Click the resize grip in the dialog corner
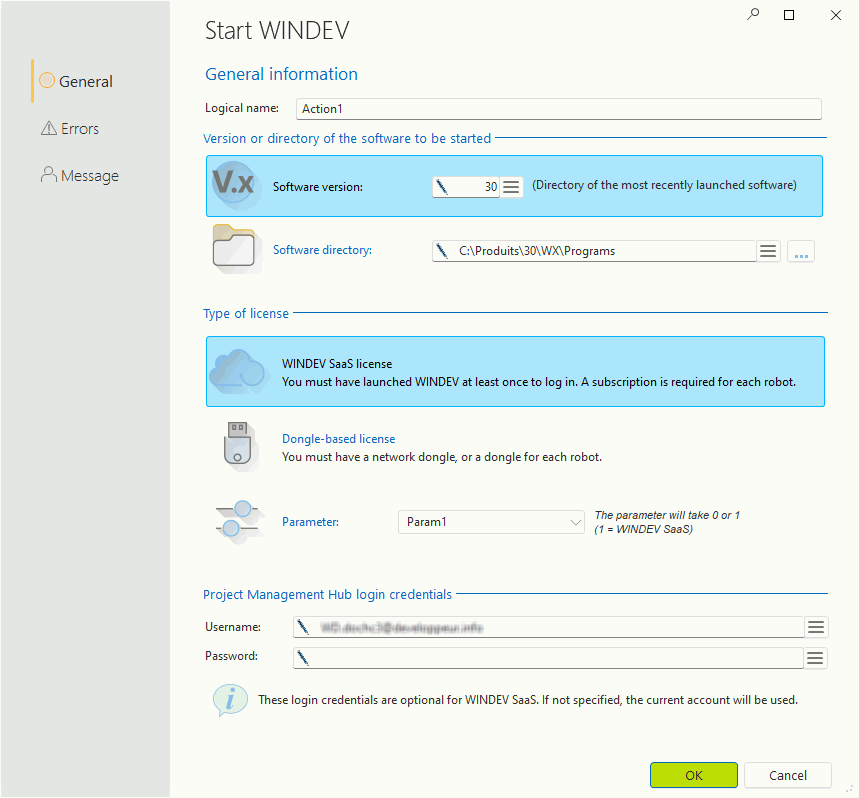This screenshot has height=798, width=859. [849, 789]
